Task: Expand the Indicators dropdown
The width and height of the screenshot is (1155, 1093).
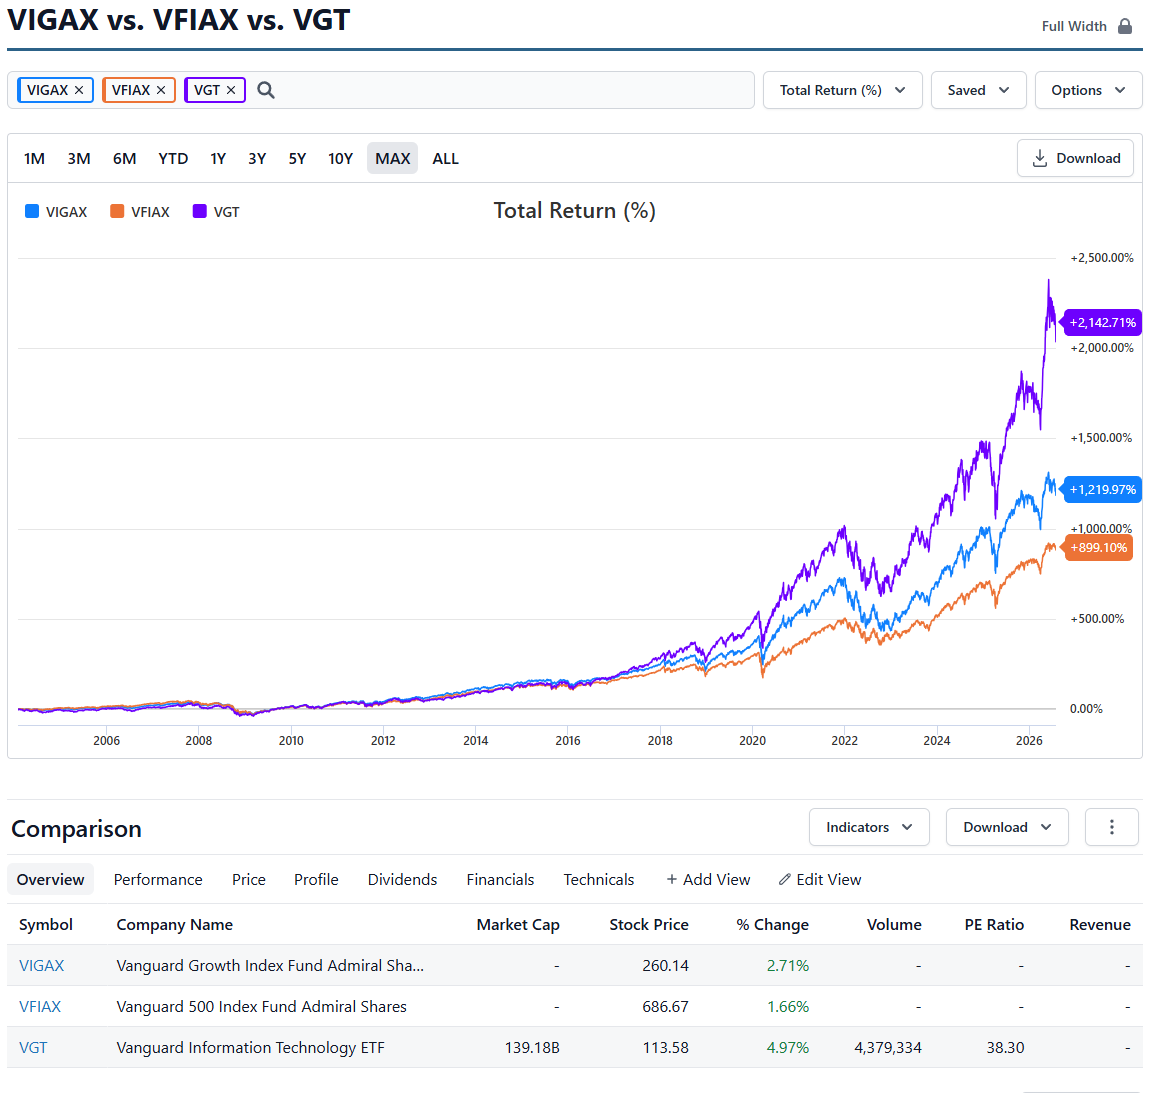Action: [869, 827]
